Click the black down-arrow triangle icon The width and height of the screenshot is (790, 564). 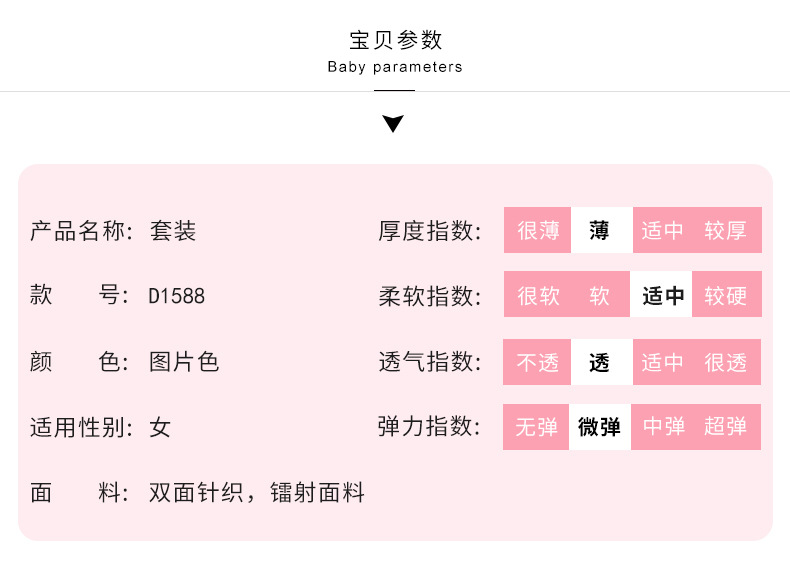(393, 124)
